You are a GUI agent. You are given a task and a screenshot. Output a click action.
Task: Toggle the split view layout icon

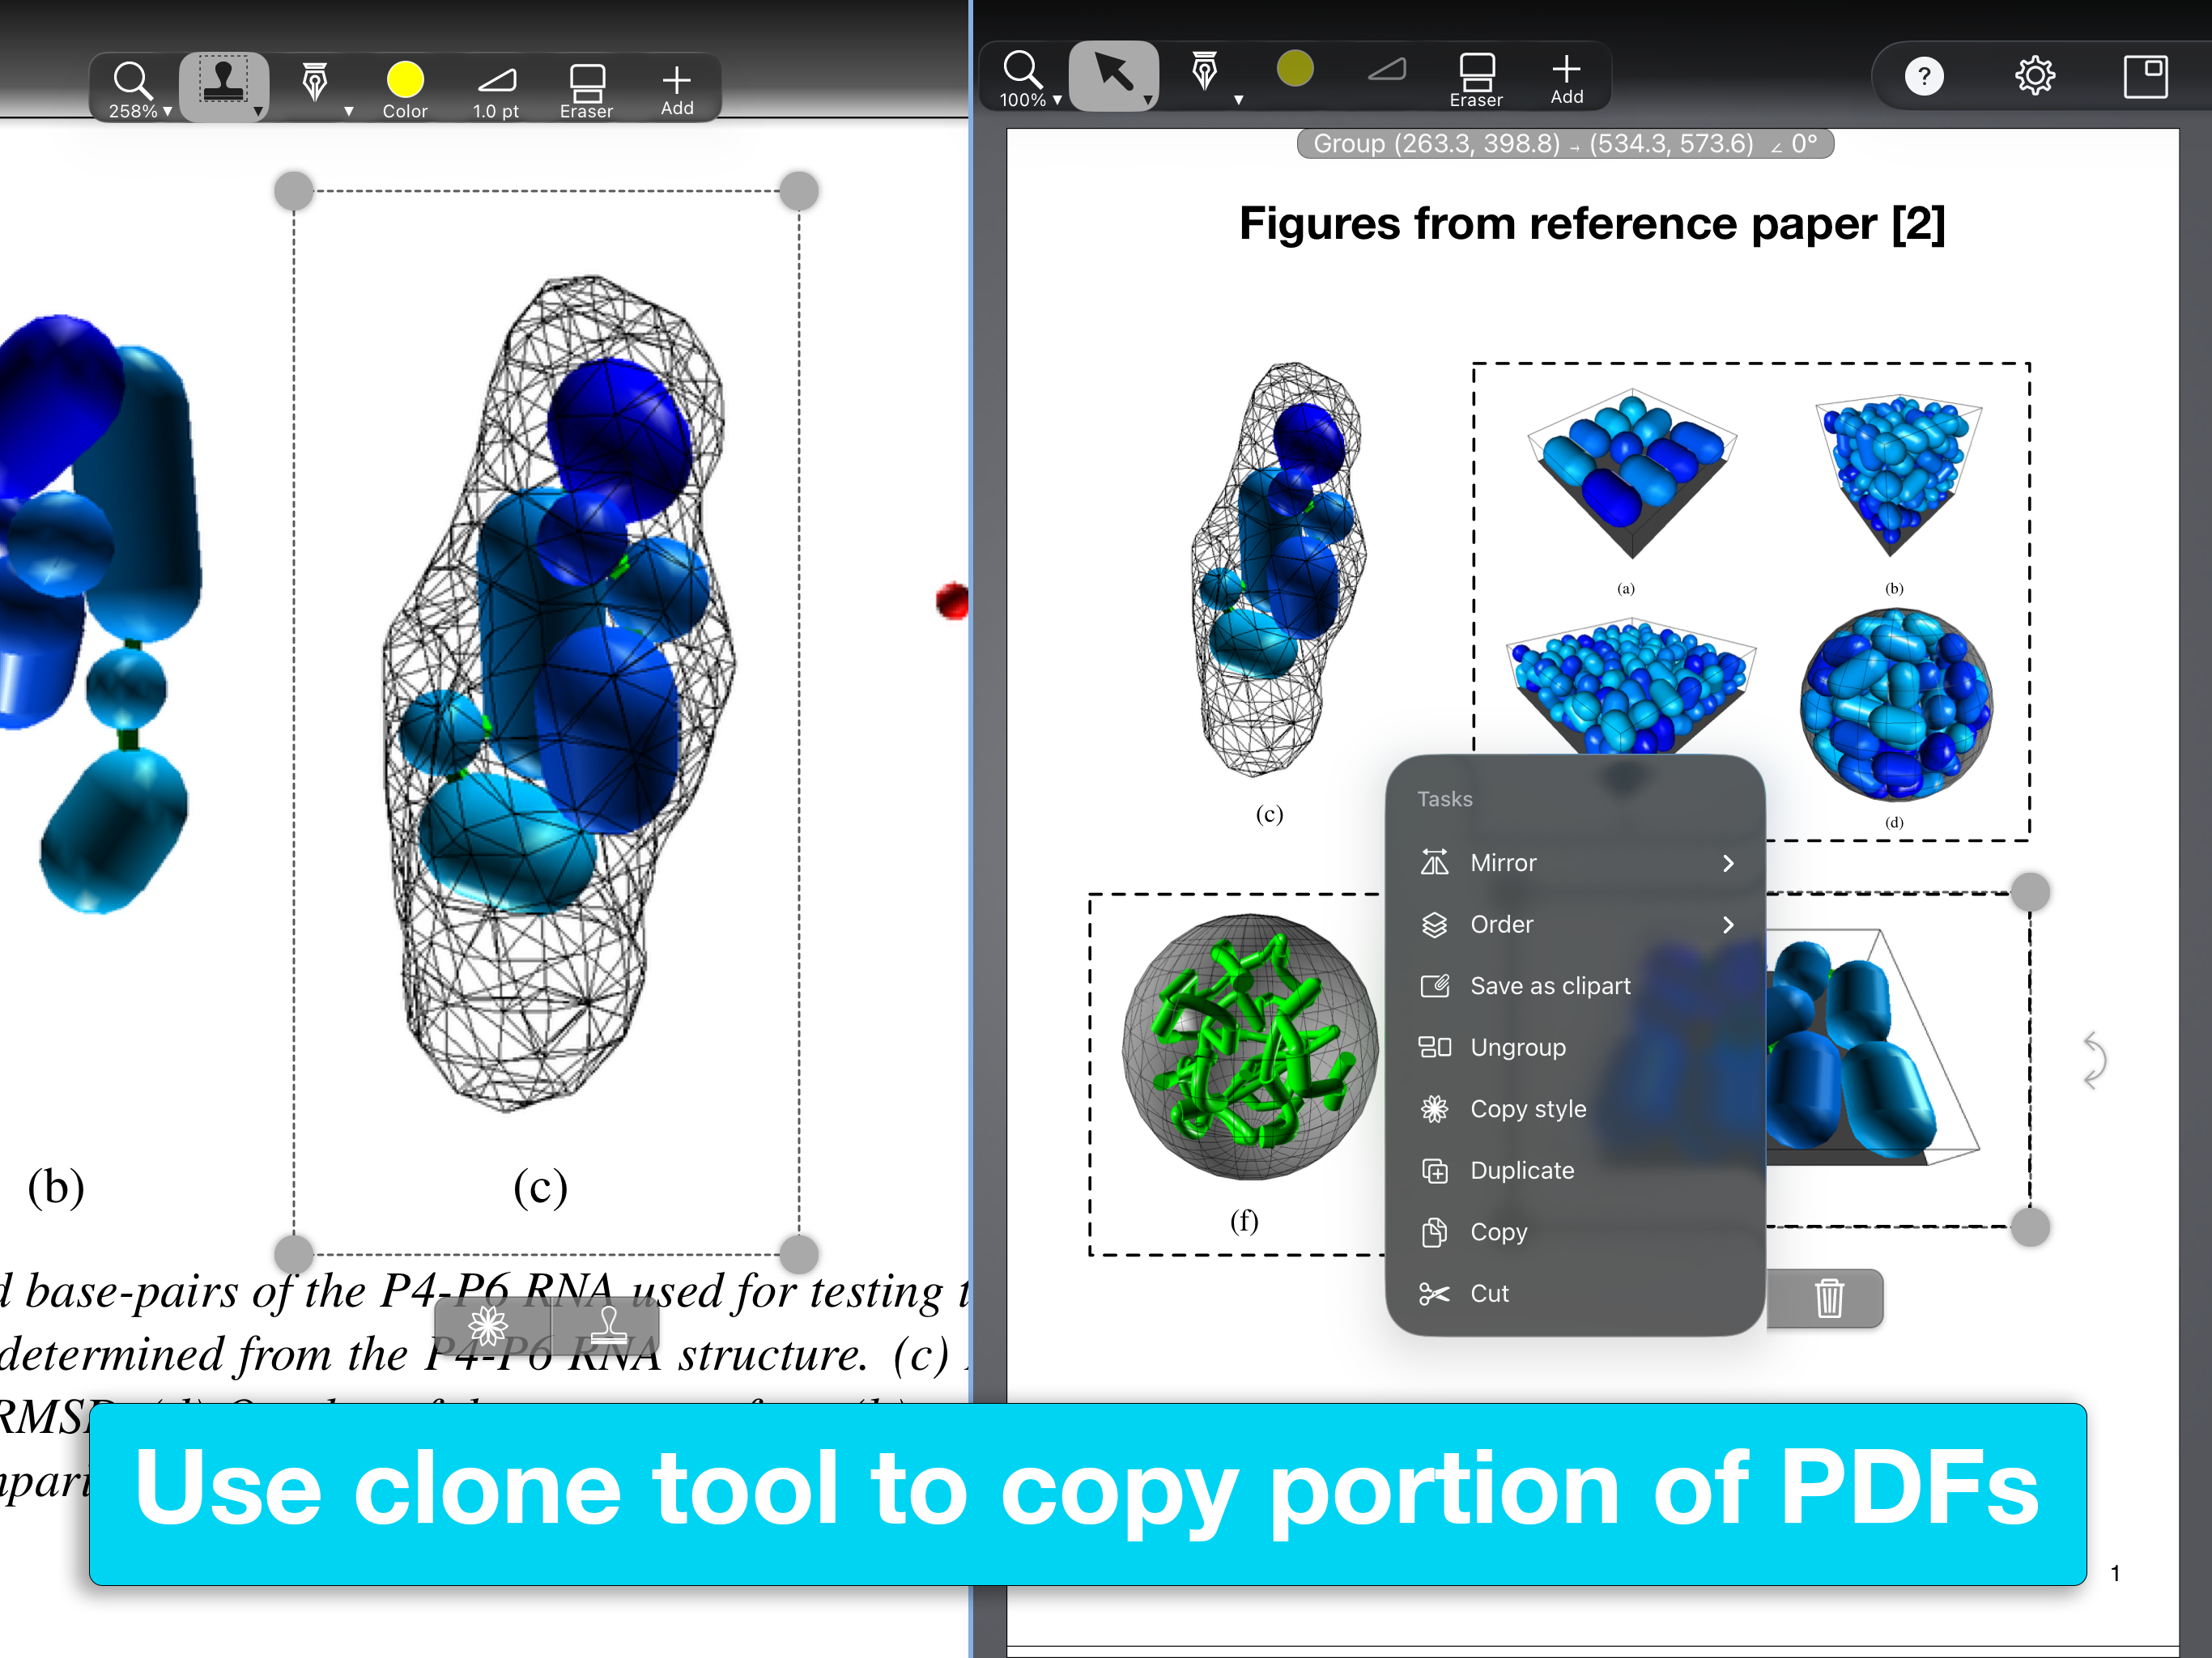(x=2145, y=76)
